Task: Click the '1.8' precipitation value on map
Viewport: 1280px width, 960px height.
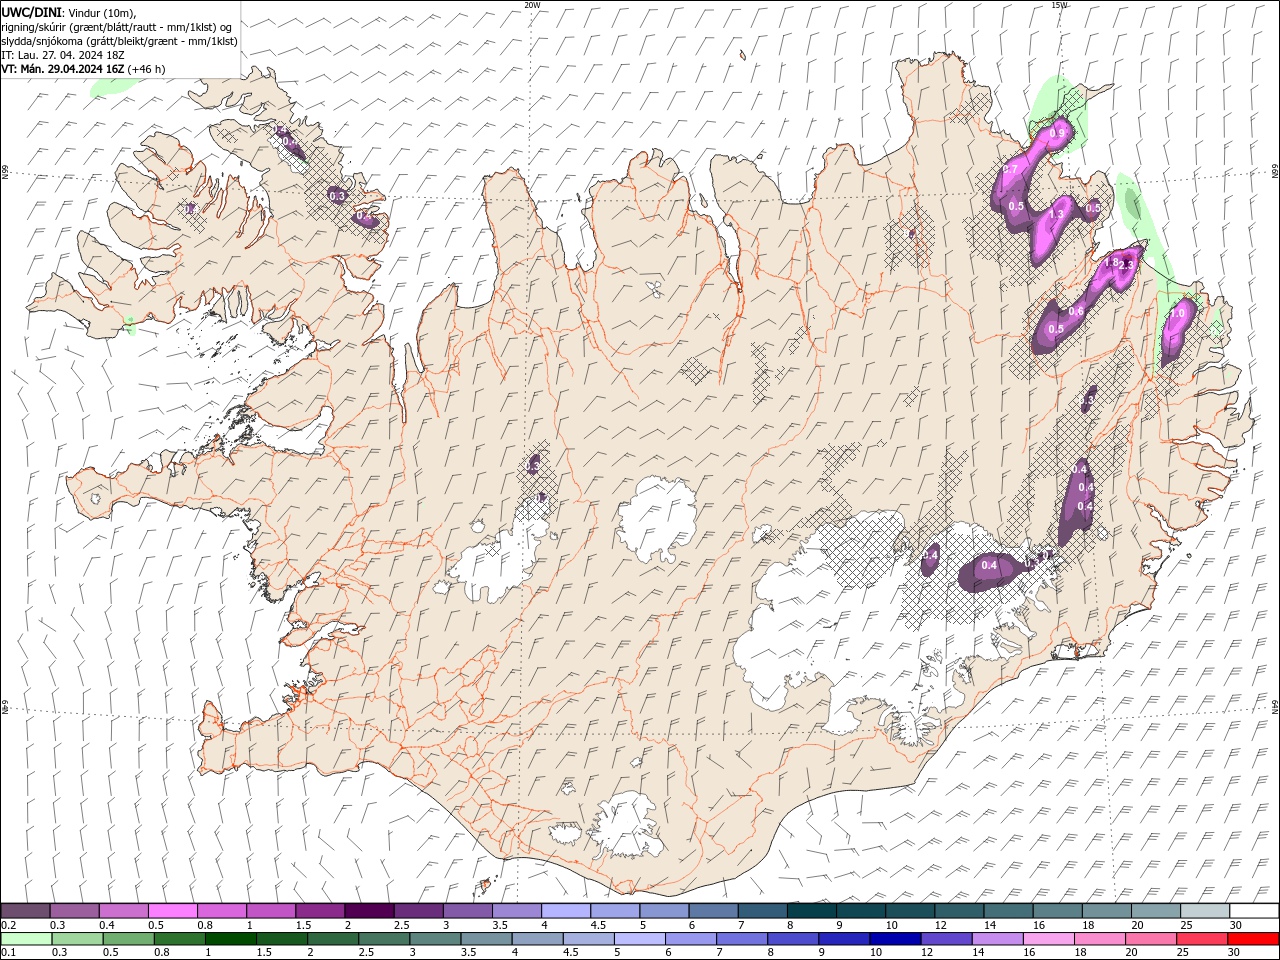Action: click(1111, 262)
